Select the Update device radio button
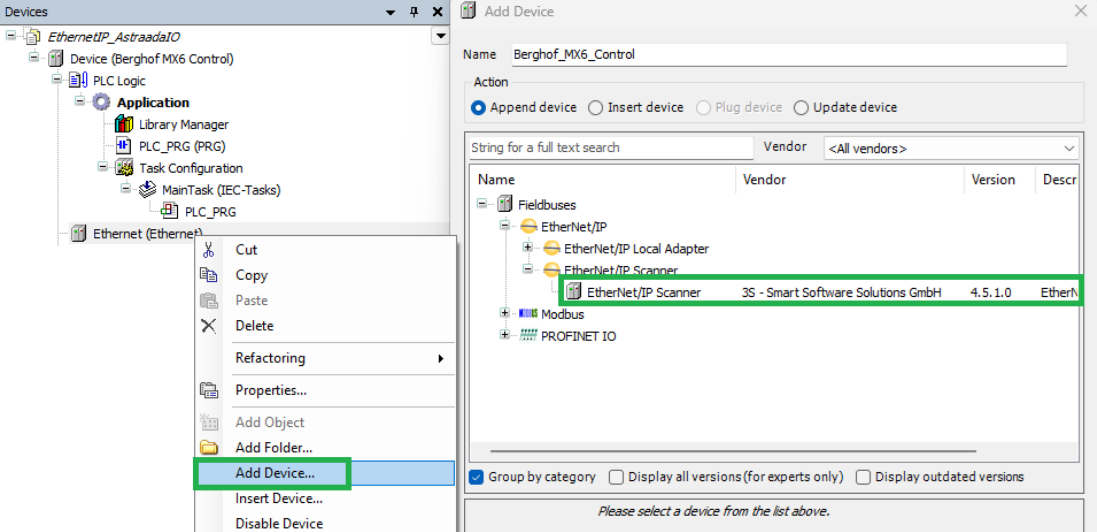1097x532 pixels. pyautogui.click(x=801, y=108)
